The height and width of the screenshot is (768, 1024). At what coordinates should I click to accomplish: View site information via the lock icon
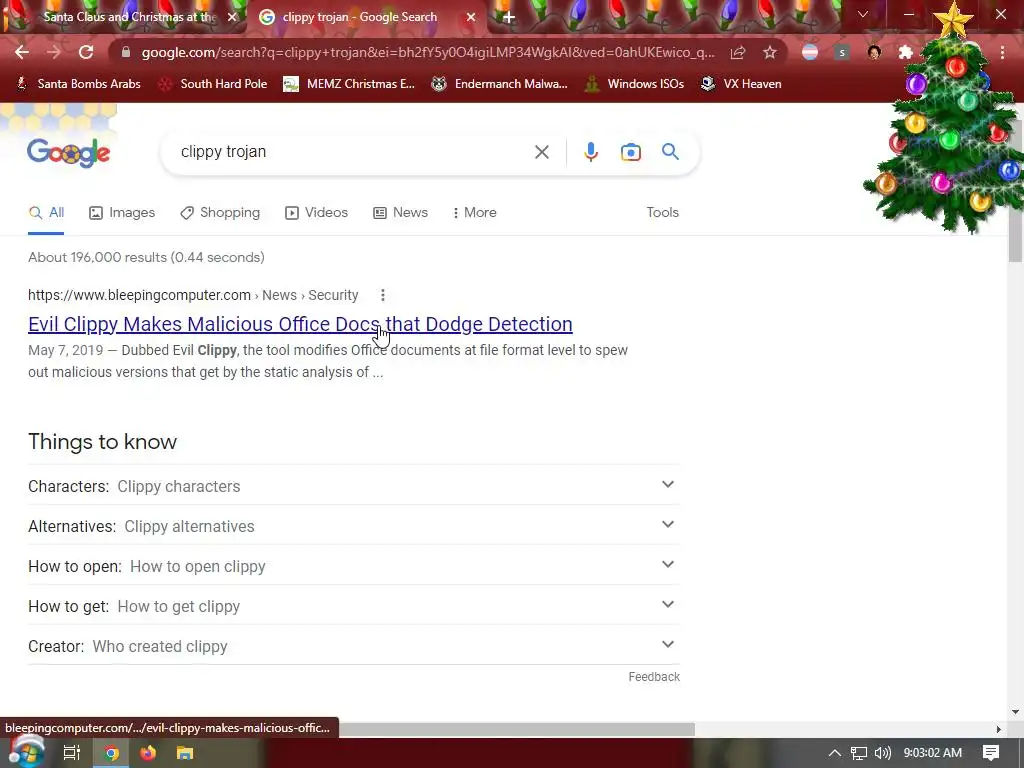[126, 52]
